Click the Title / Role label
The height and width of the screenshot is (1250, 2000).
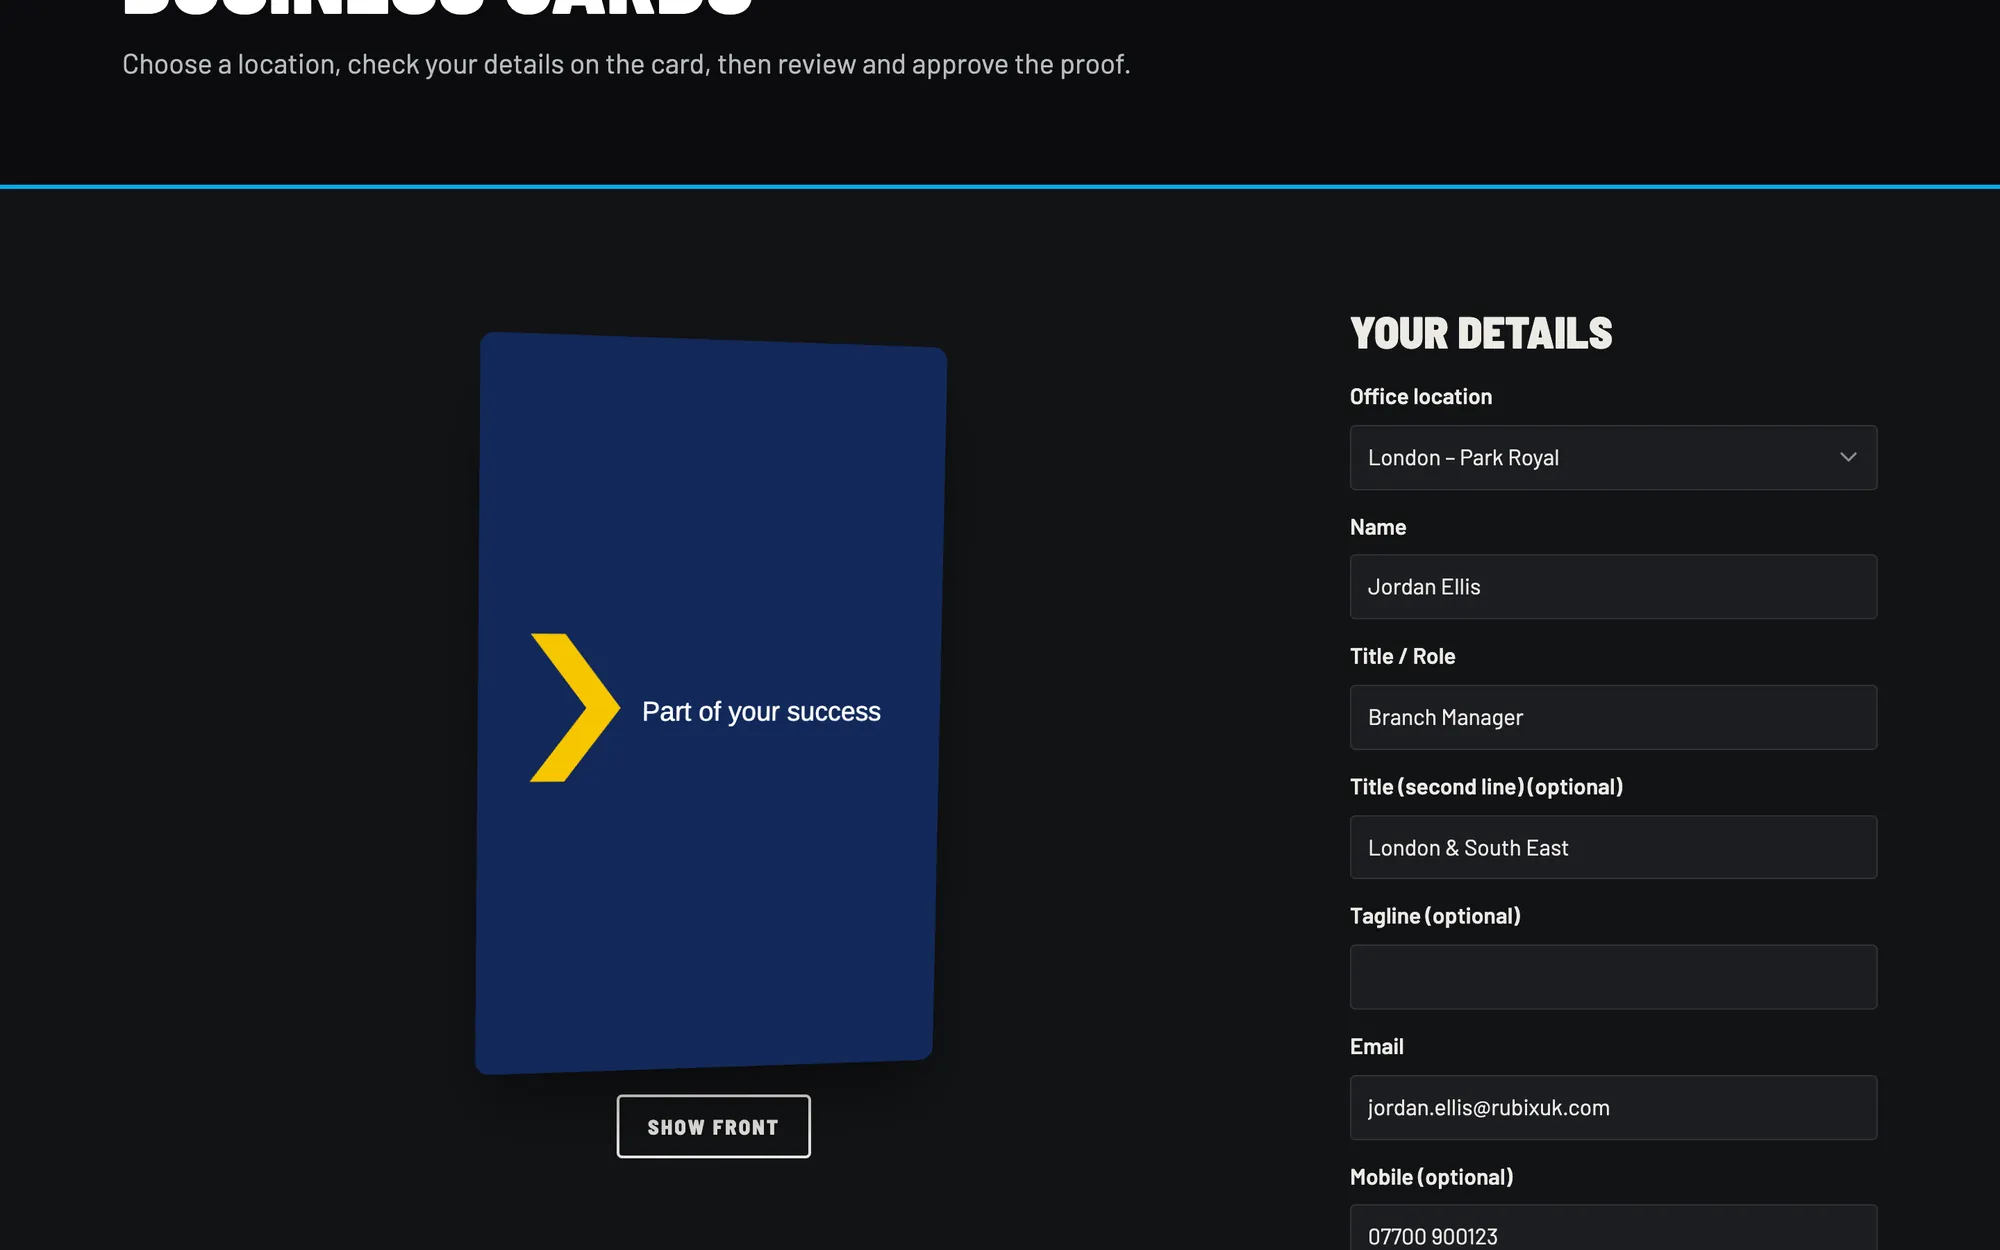tap(1402, 657)
